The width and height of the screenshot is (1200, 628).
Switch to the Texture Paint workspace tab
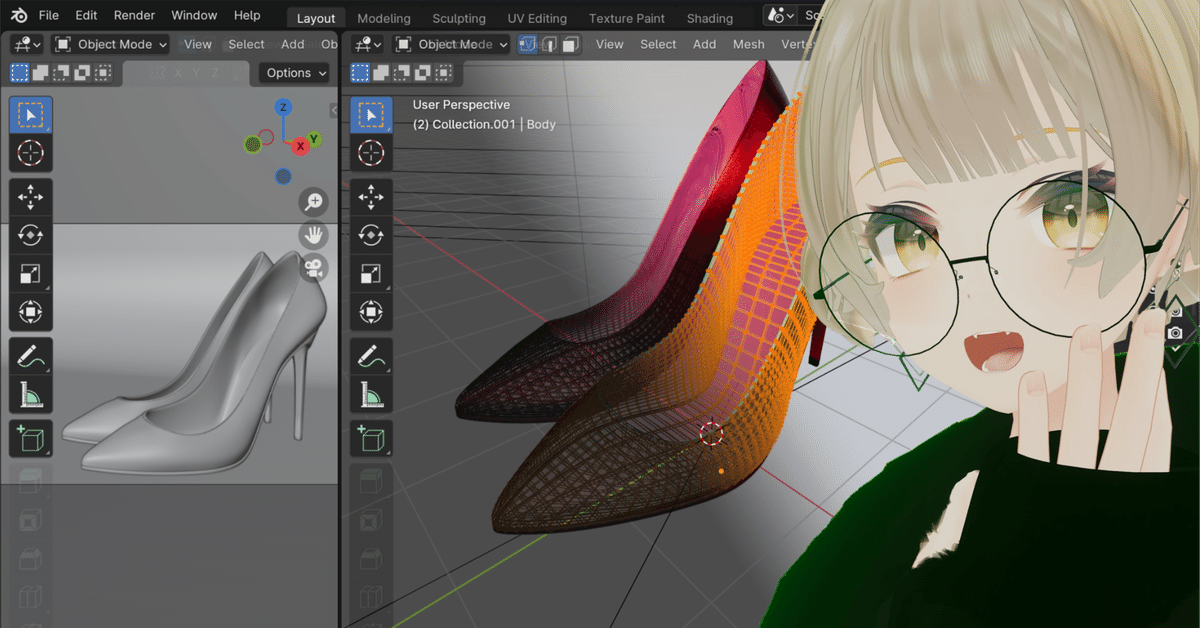click(x=627, y=18)
